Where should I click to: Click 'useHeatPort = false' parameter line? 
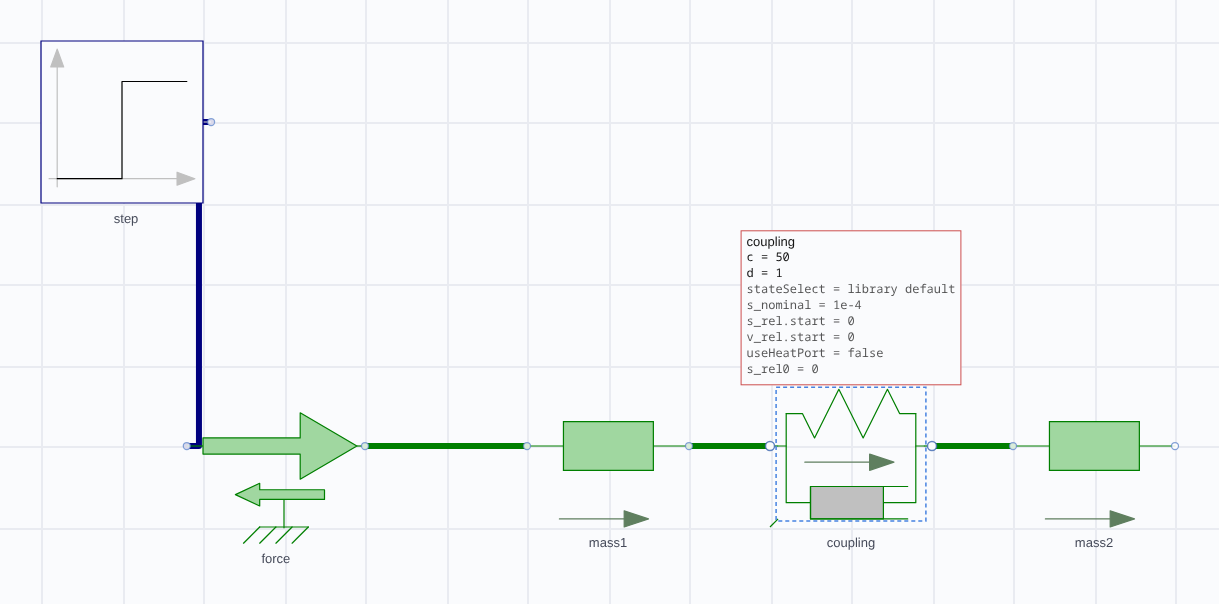click(815, 353)
